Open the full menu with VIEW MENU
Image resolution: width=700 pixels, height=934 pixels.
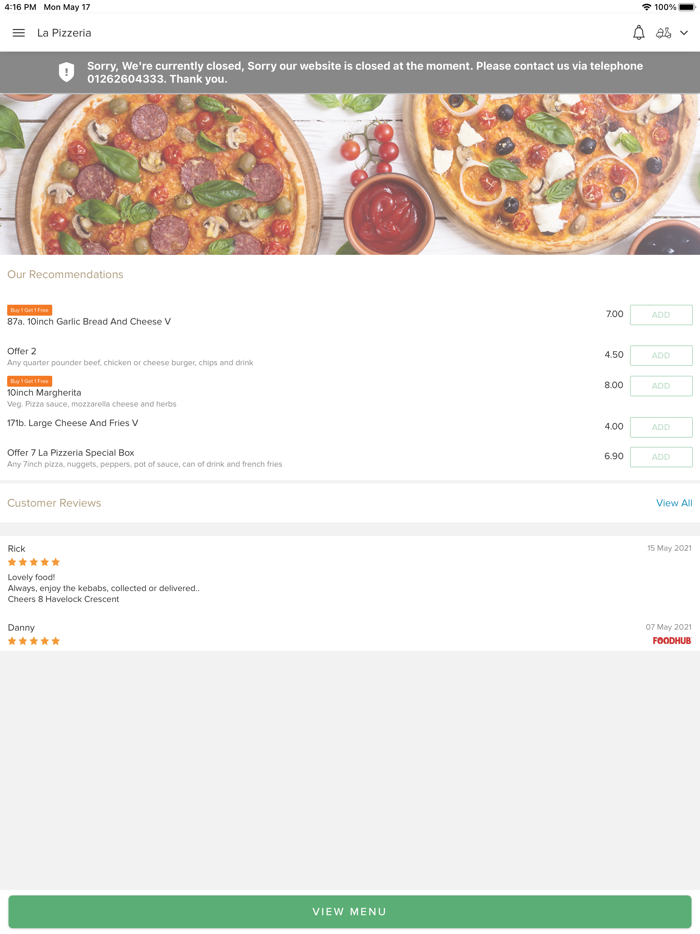350,911
